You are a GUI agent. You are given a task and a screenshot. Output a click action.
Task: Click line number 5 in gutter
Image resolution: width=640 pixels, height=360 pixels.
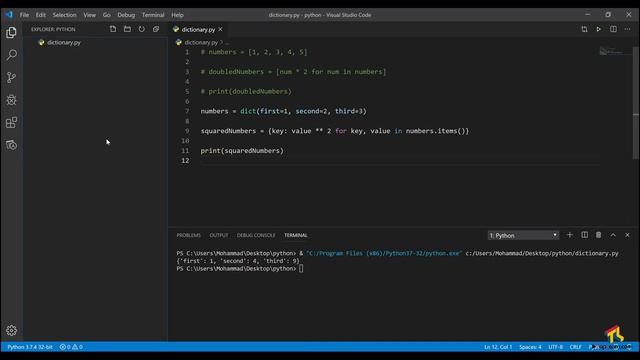coord(187,91)
